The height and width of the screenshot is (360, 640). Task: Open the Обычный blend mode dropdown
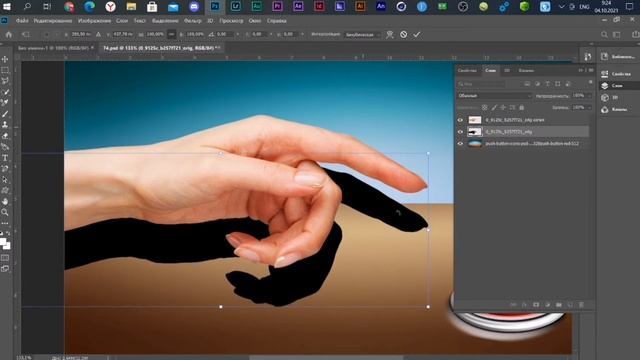point(494,96)
